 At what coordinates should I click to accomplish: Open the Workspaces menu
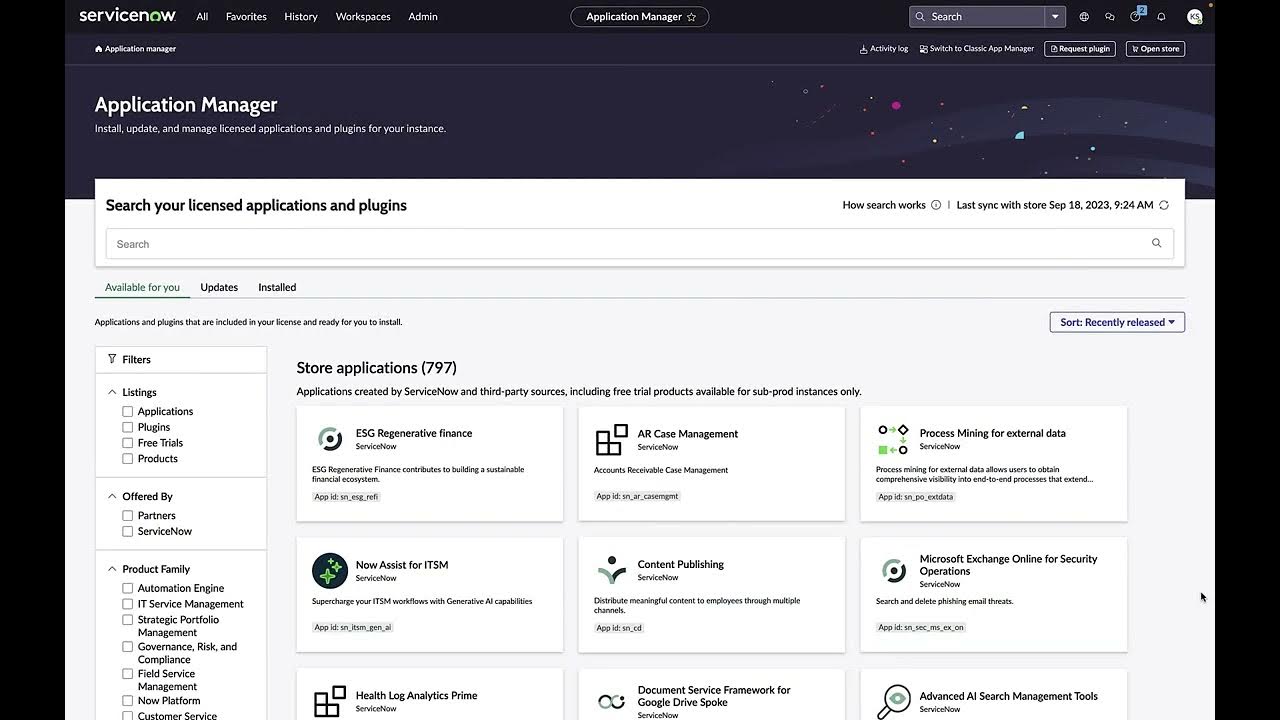point(364,17)
